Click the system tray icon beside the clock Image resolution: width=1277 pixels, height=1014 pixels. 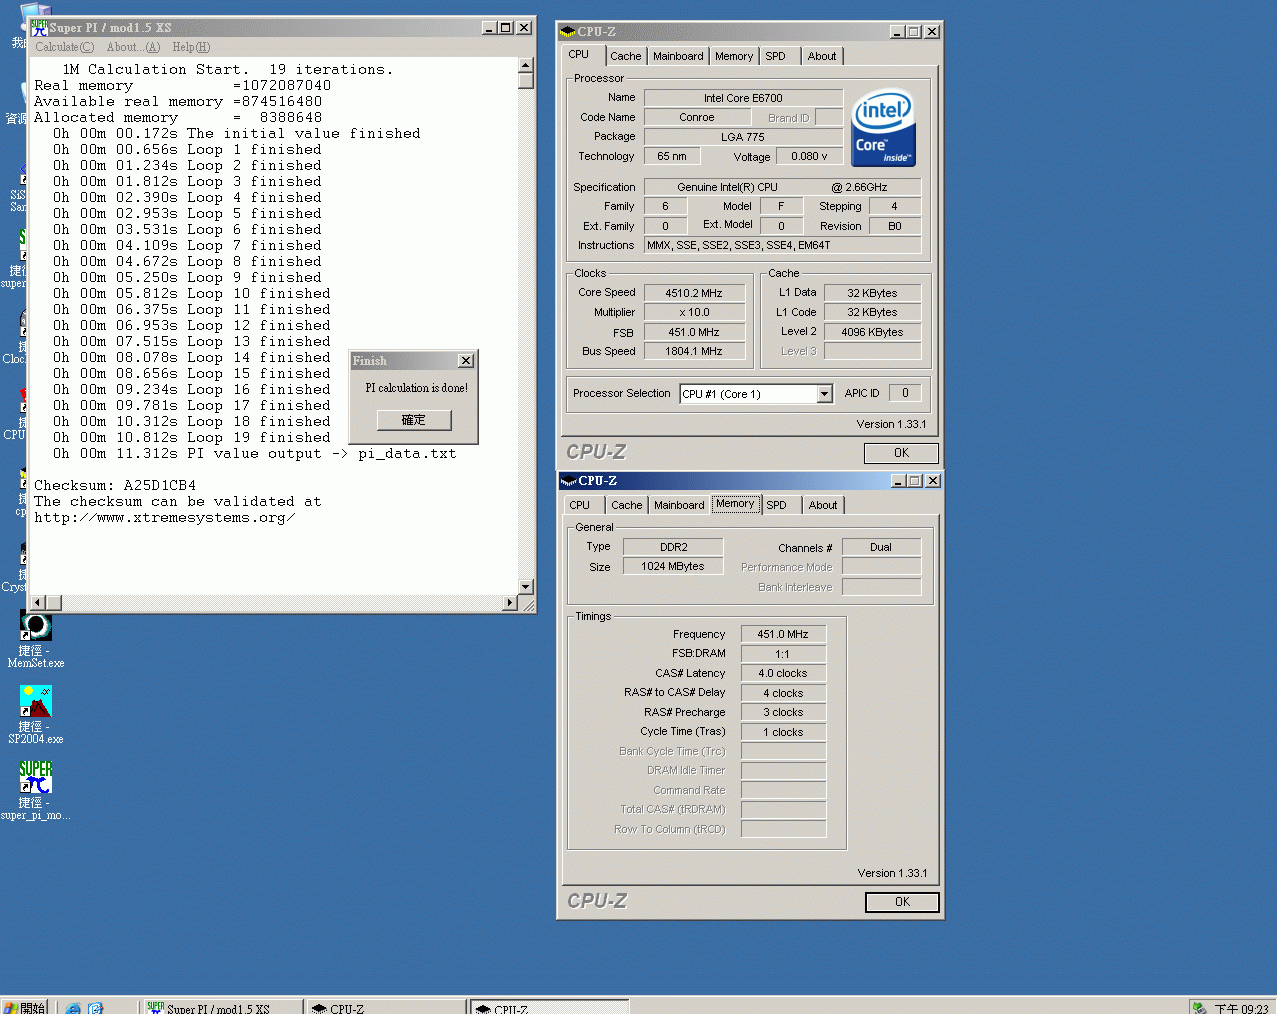point(1199,1008)
